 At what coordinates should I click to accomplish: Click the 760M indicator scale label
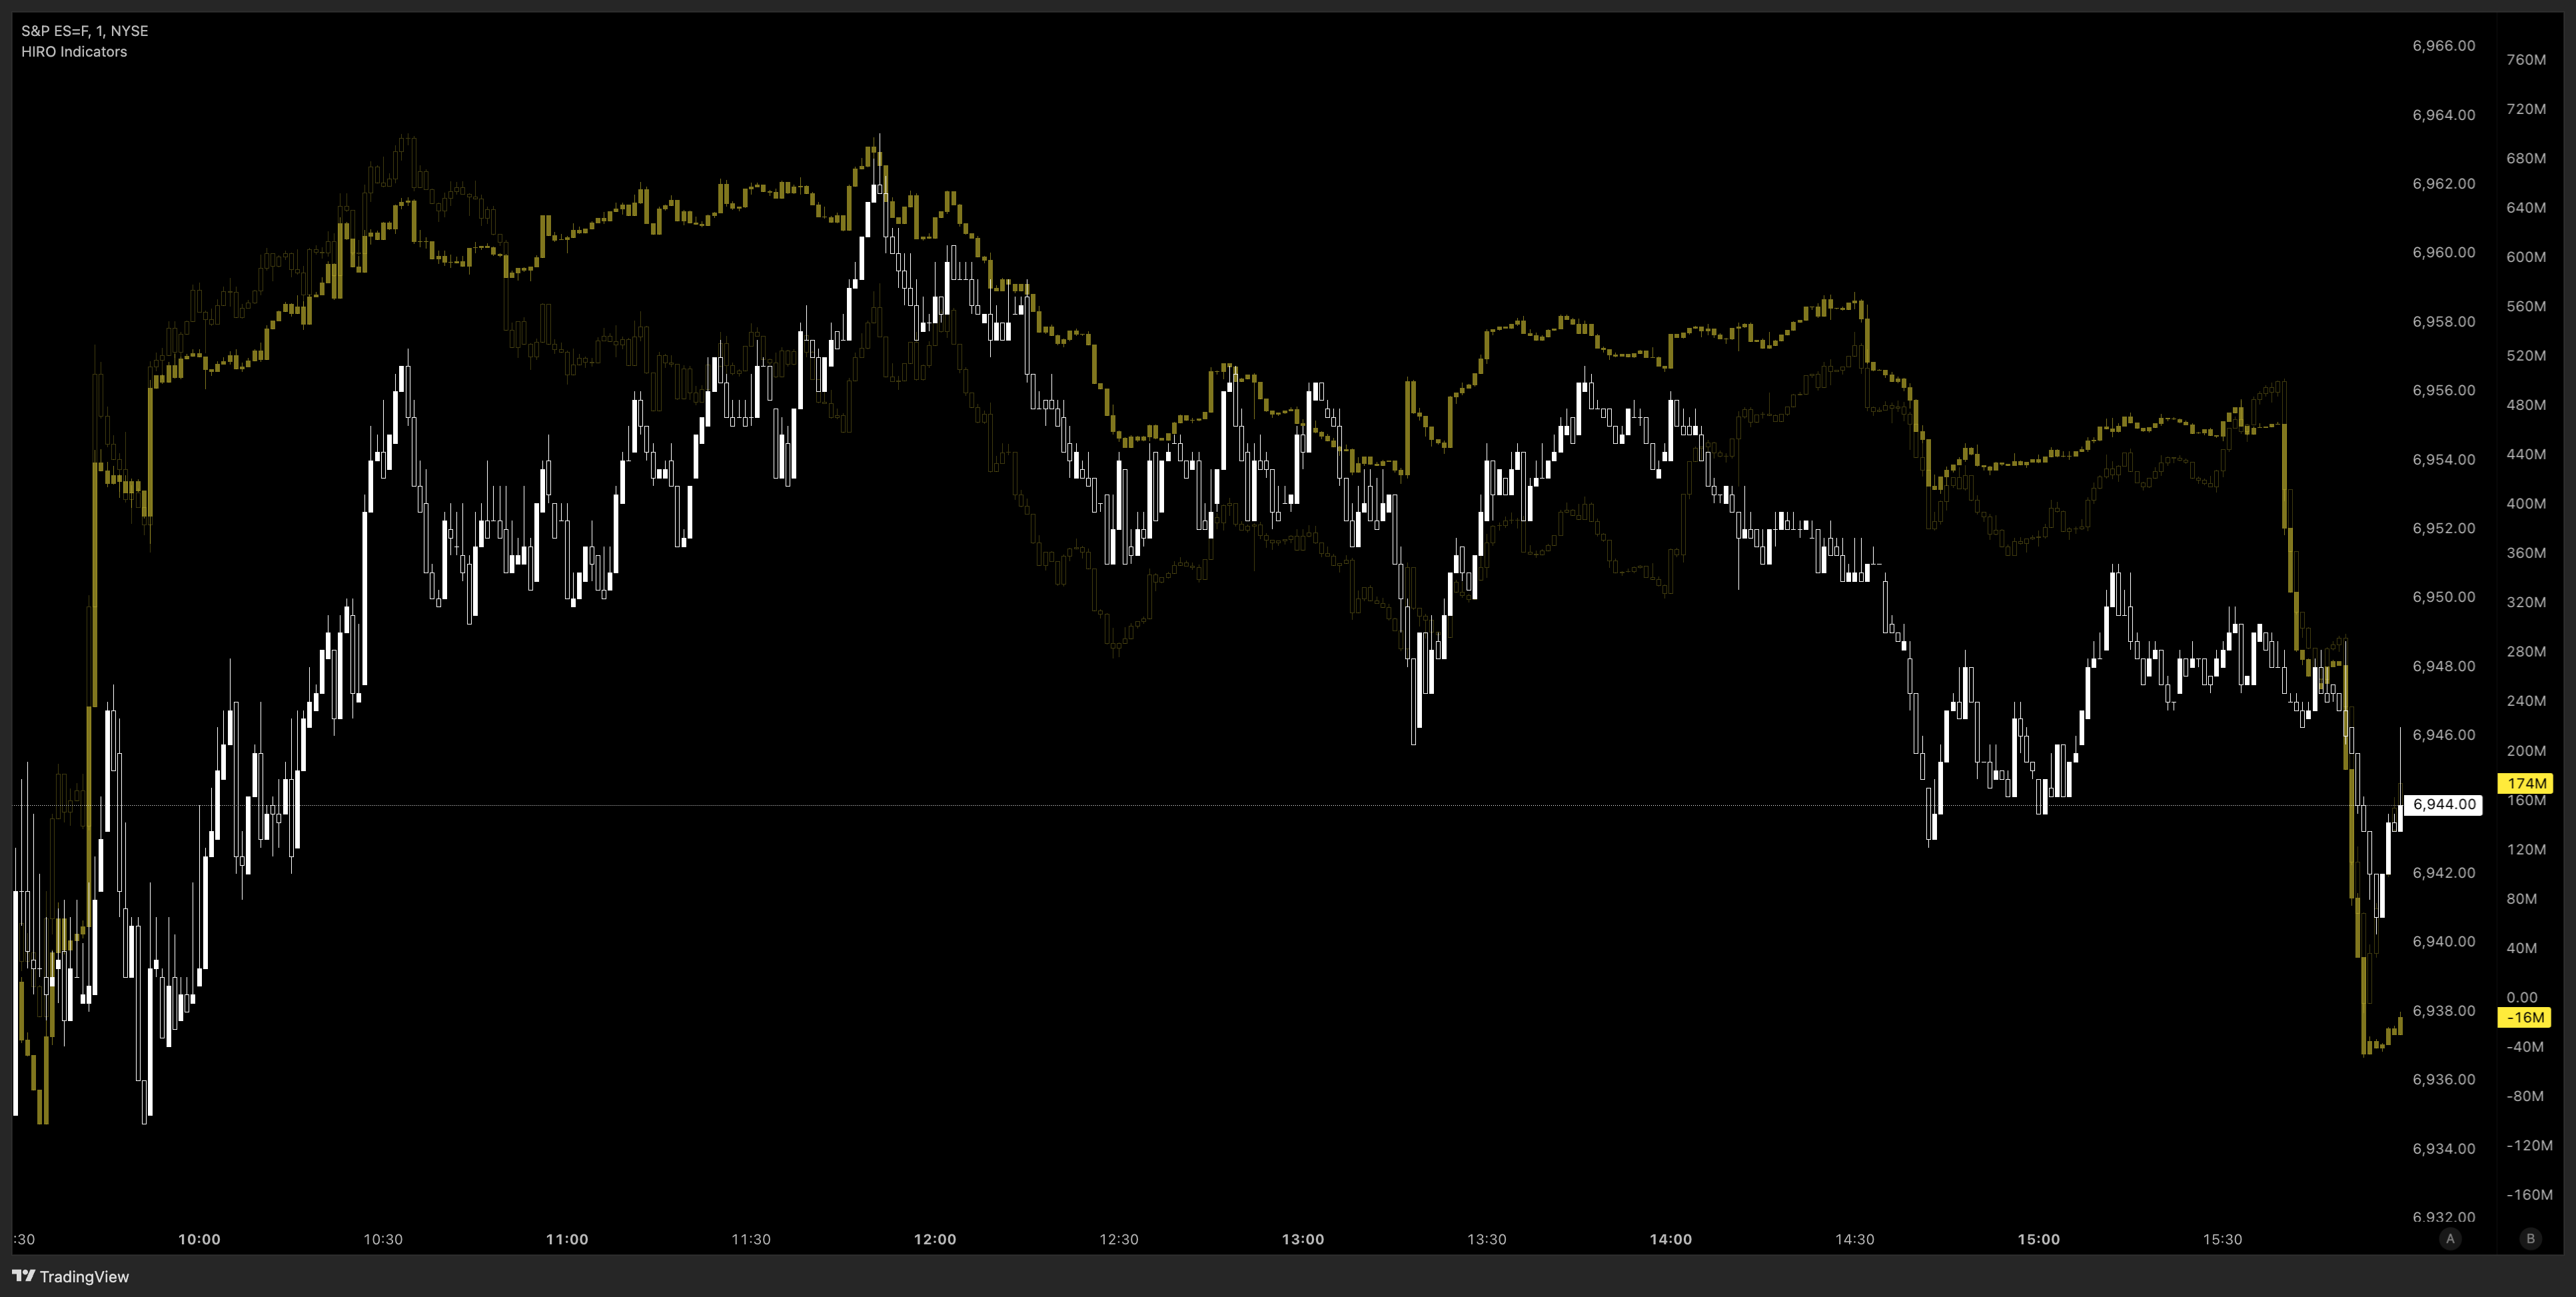(x=2526, y=60)
